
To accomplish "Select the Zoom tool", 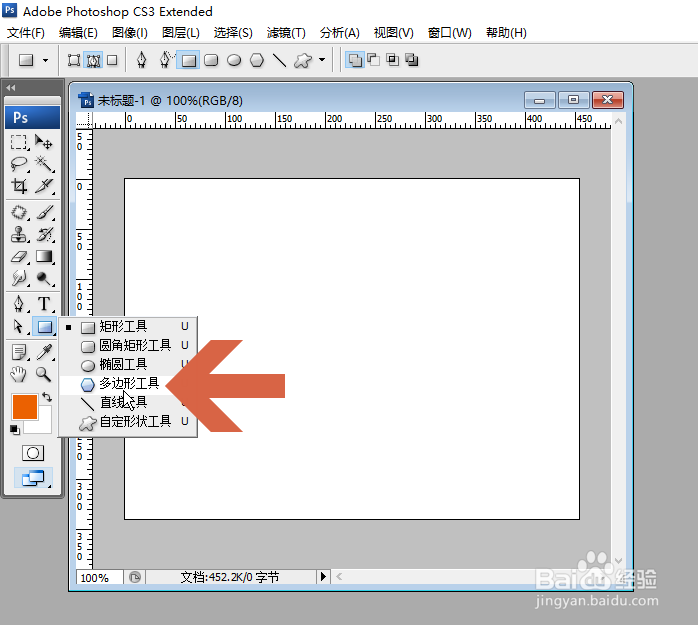I will [44, 374].
